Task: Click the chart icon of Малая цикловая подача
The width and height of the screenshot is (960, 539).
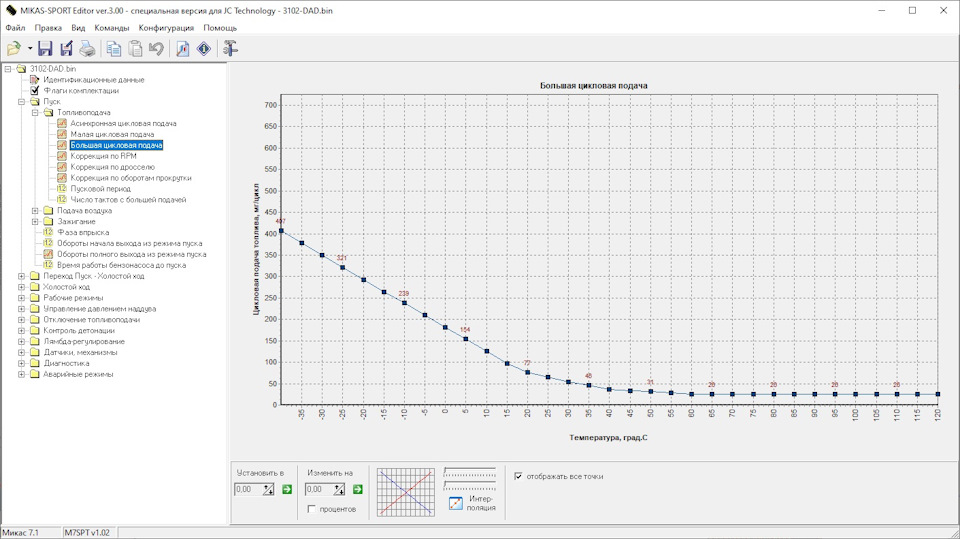Action: tap(62, 134)
